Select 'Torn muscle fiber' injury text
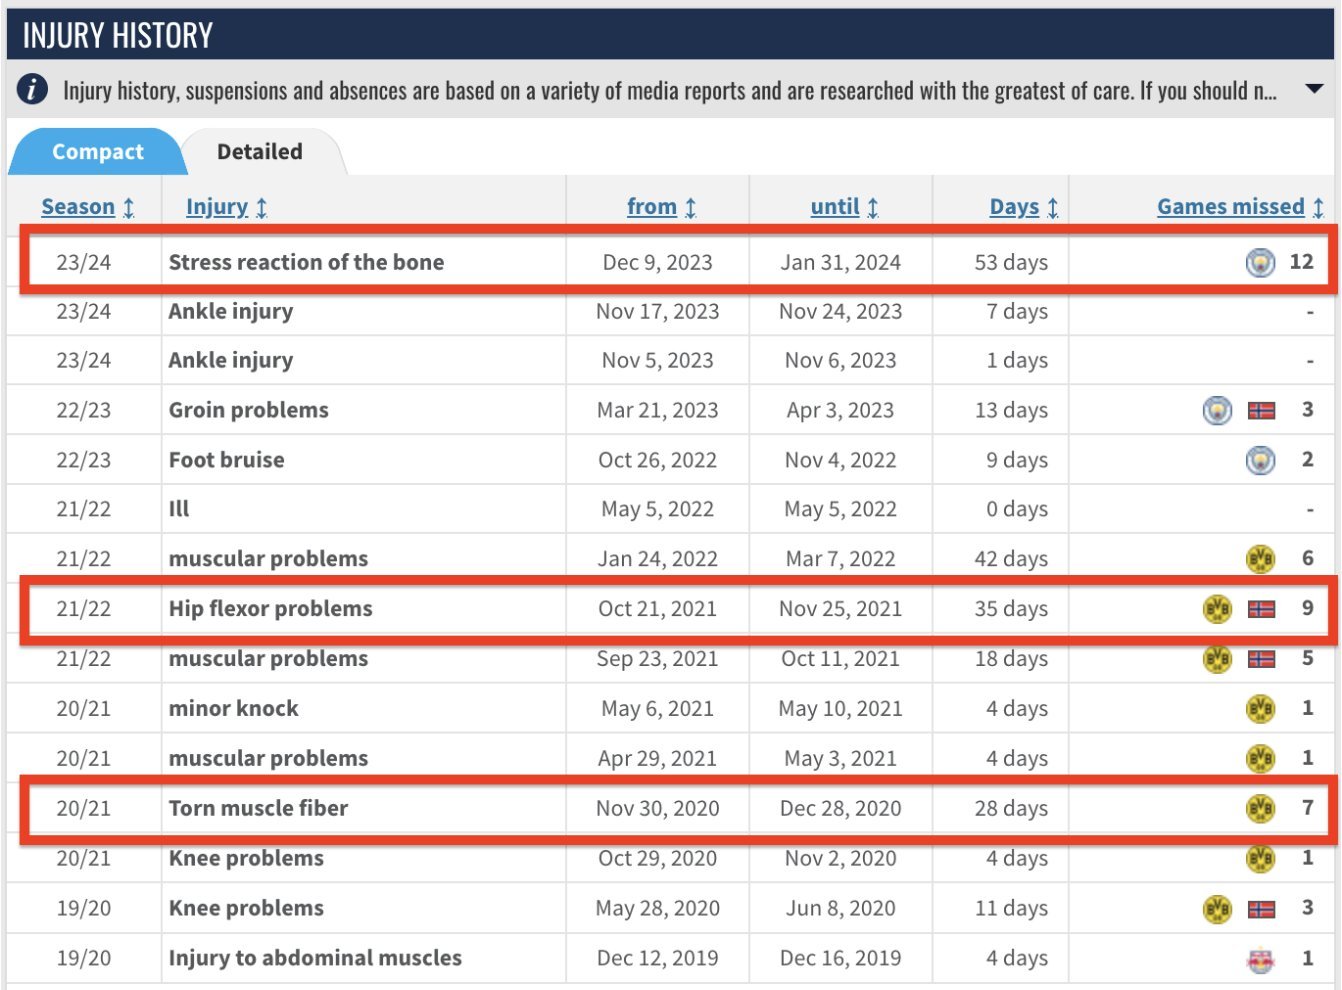Viewport: 1342px width, 990px height. click(x=258, y=808)
